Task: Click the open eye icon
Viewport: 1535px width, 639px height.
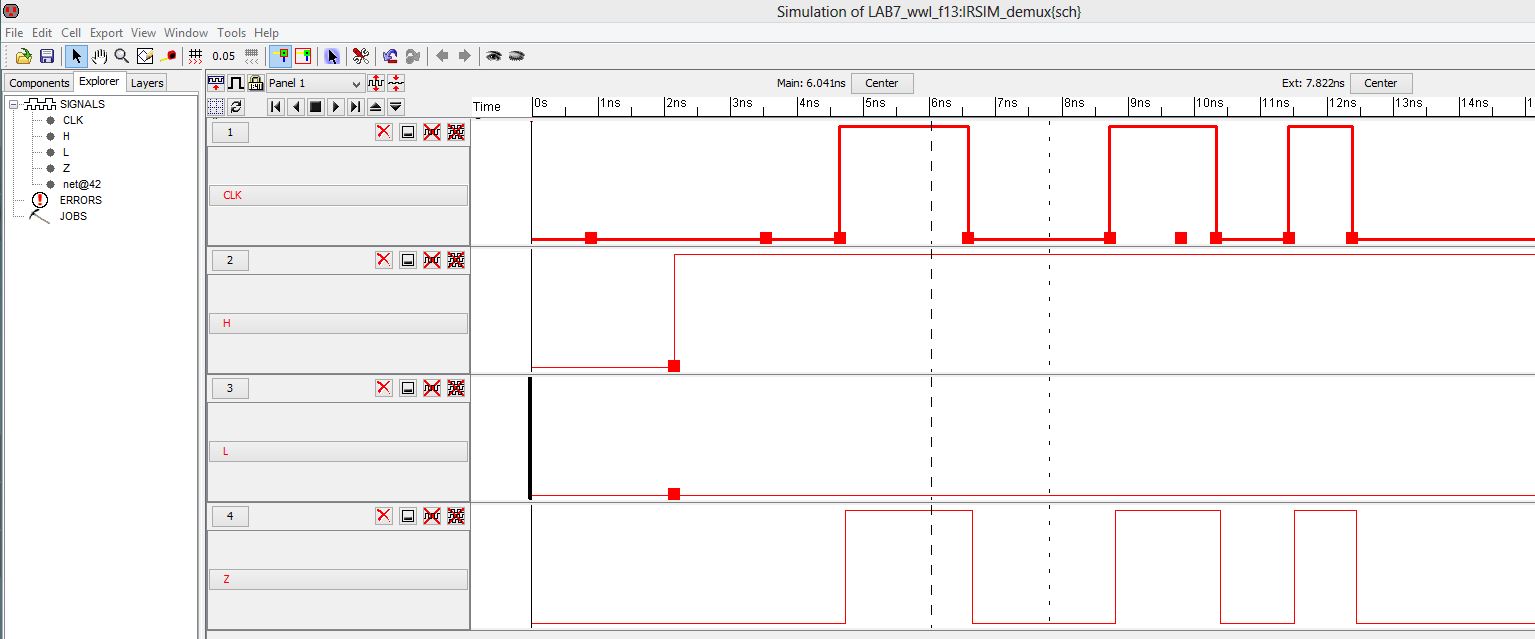Action: point(494,56)
